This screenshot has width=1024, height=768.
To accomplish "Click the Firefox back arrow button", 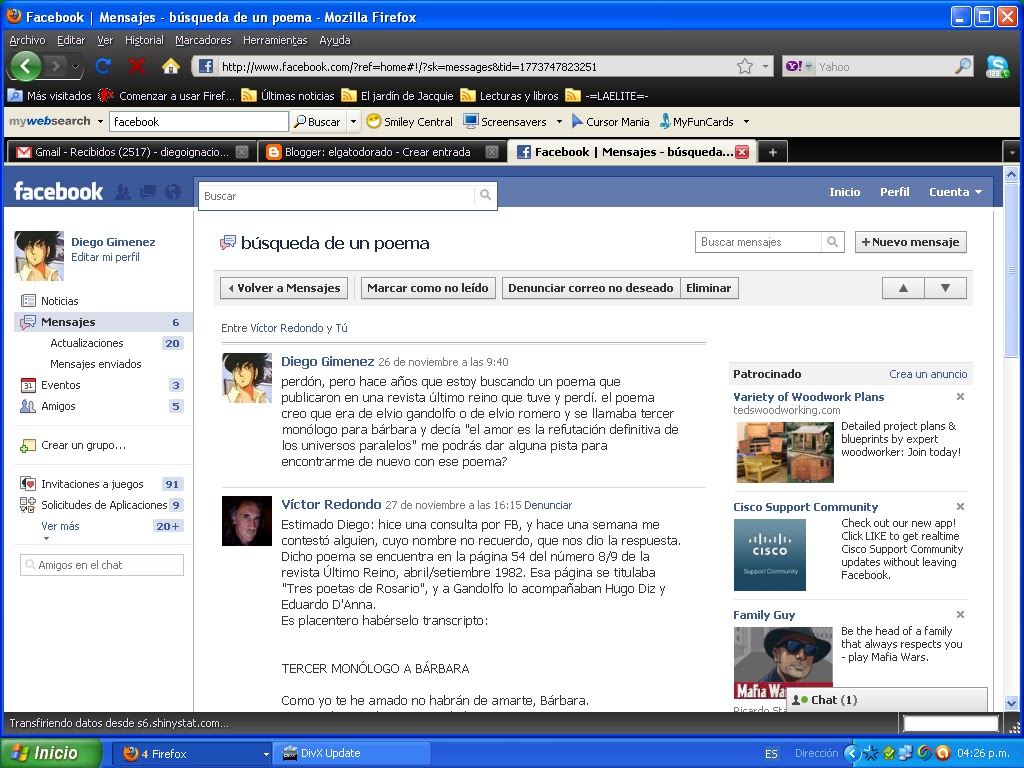I will click(25, 66).
